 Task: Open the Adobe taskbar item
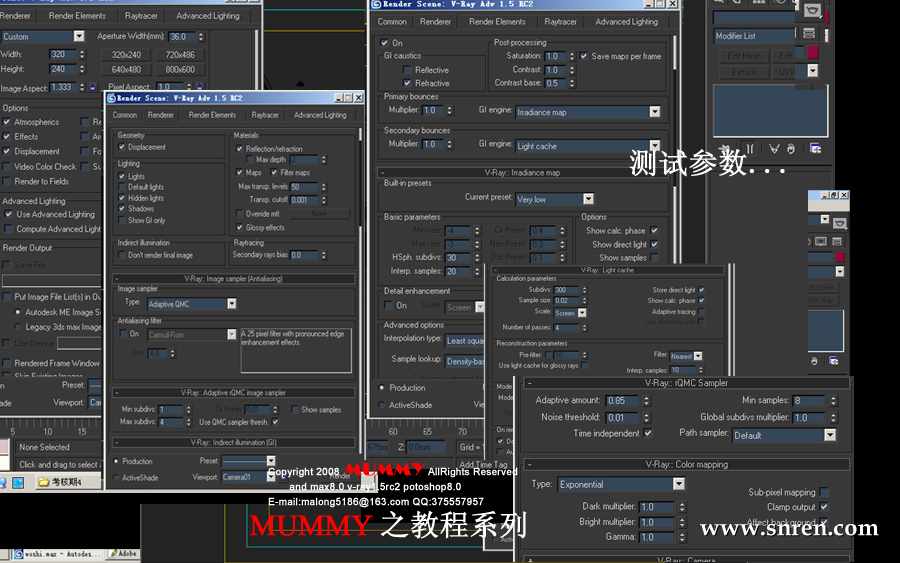click(124, 554)
